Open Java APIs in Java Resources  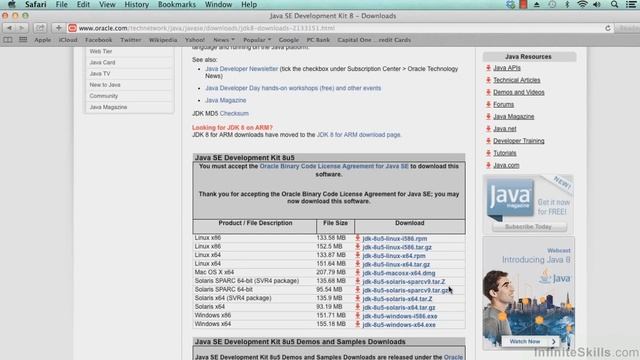point(507,68)
